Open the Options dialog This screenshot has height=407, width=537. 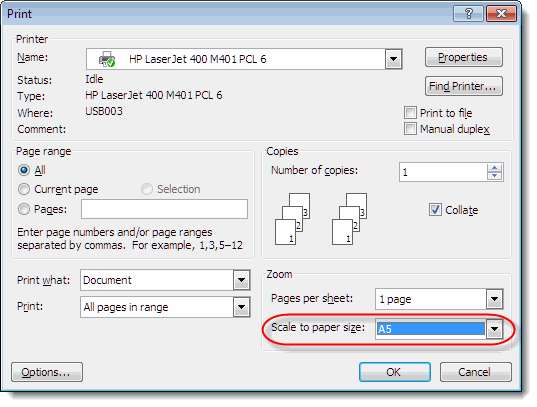pos(47,372)
